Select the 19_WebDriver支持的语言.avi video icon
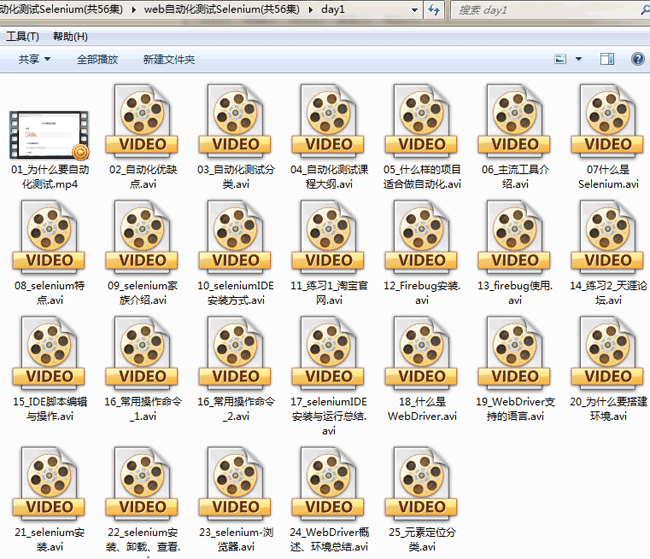Image resolution: width=650 pixels, height=559 pixels. click(x=515, y=354)
